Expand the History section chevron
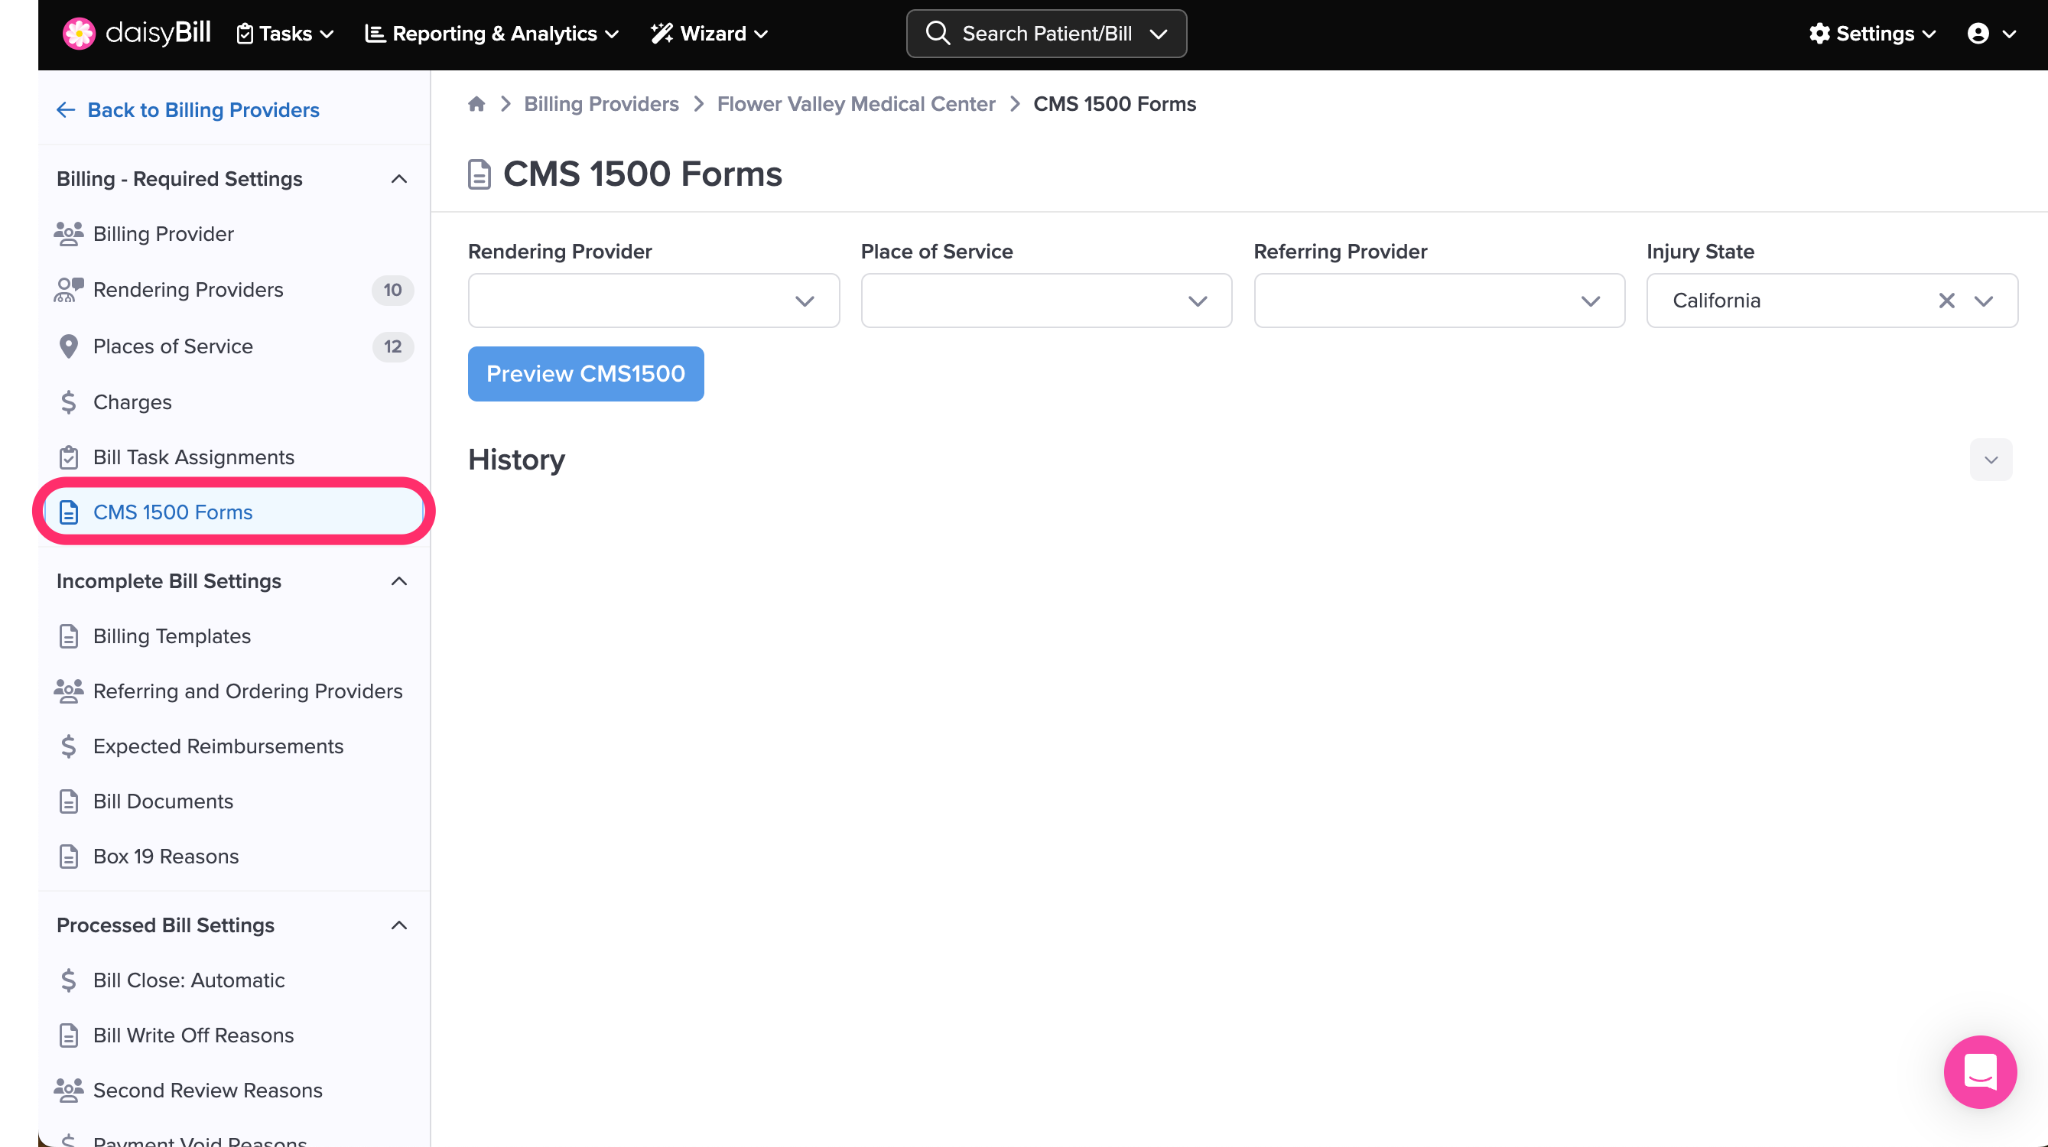This screenshot has height=1147, width=2048. click(x=1990, y=460)
